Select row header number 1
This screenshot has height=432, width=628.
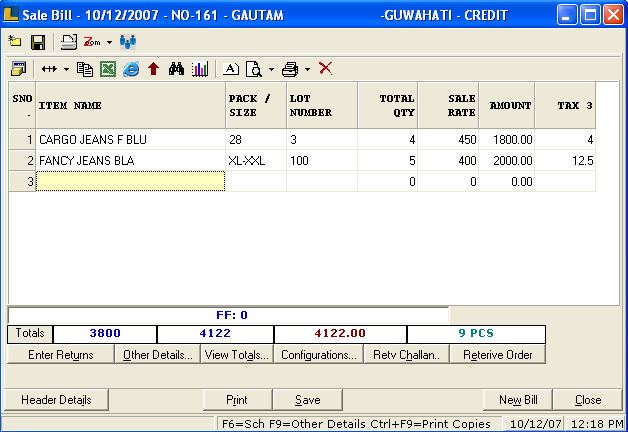point(22,140)
